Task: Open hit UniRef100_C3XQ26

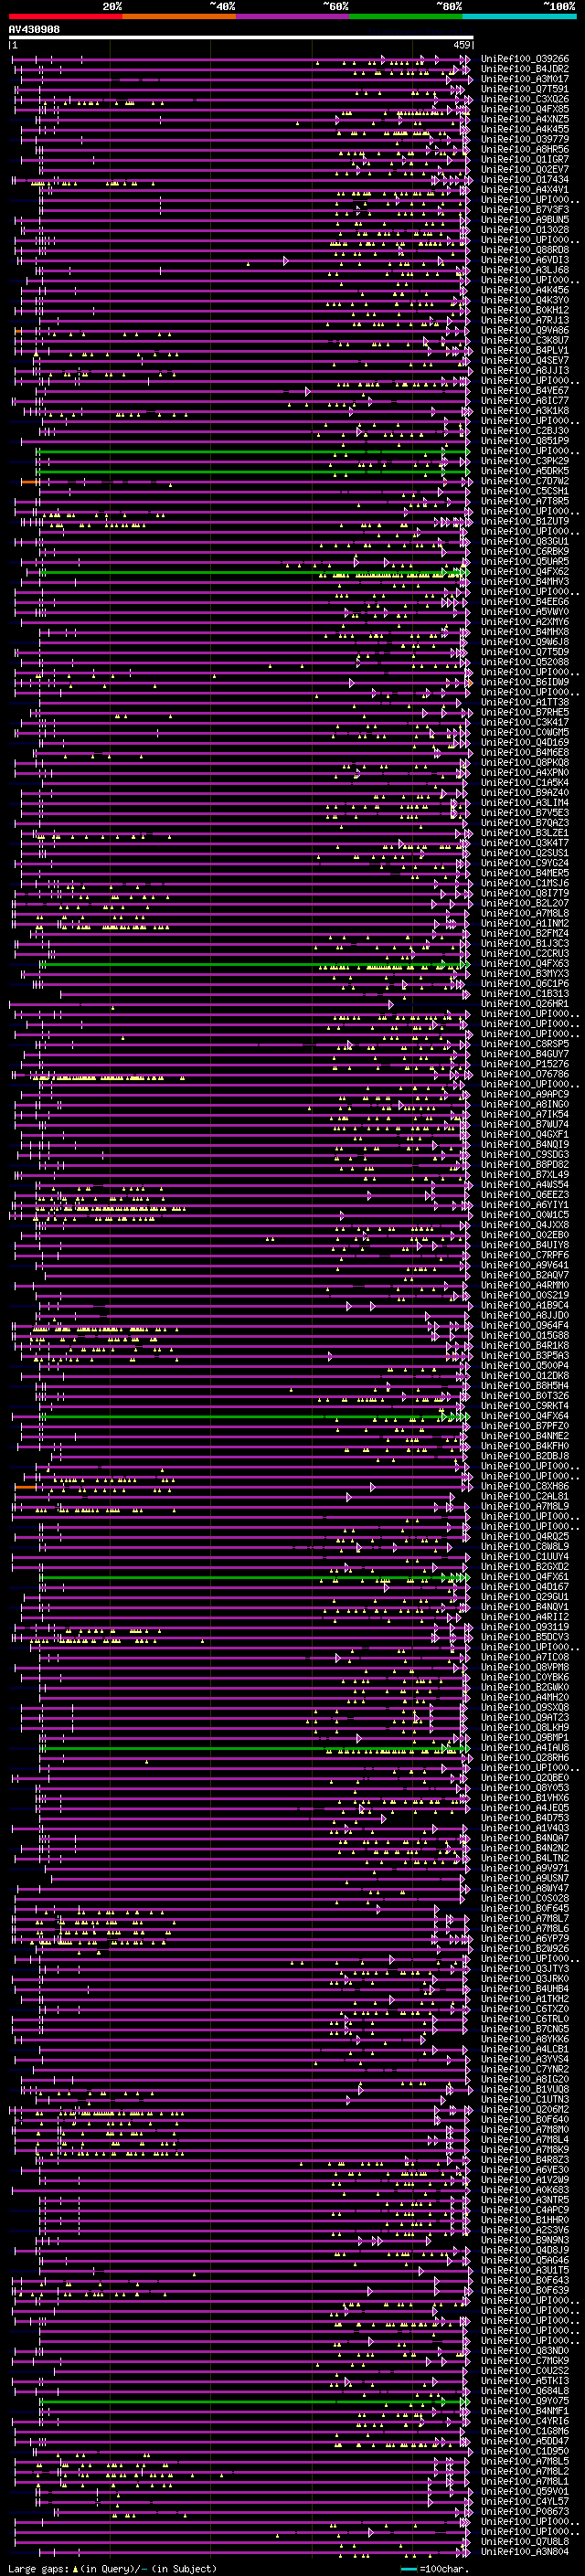Action: (525, 99)
